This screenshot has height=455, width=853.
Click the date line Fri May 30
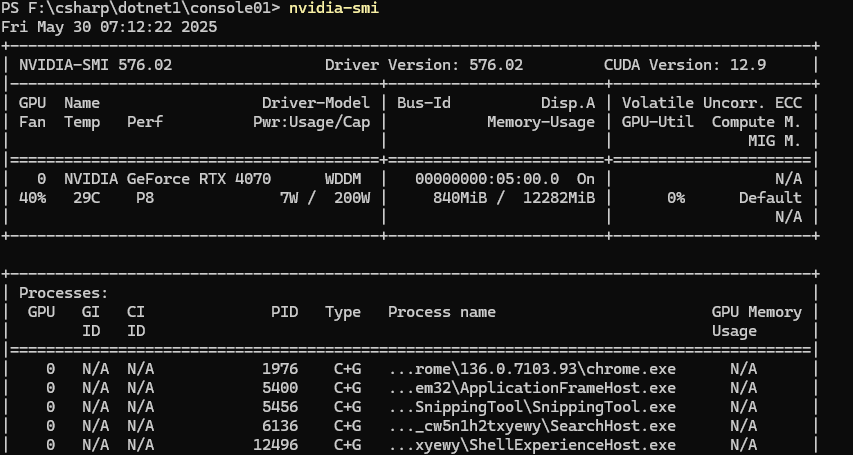coord(109,27)
